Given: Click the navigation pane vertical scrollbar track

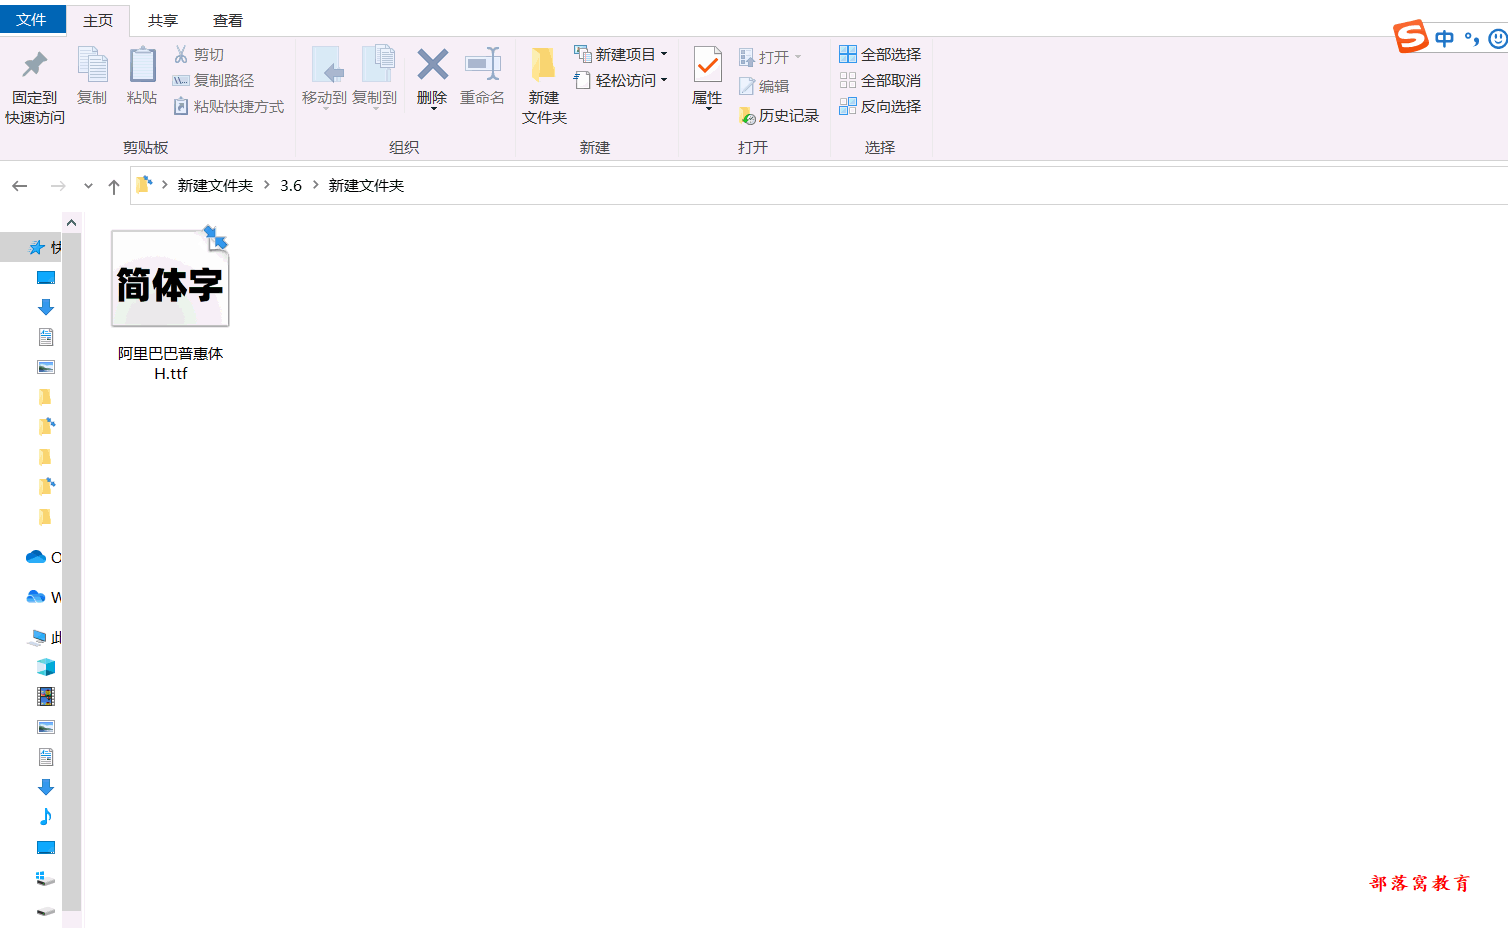Looking at the screenshot, I should coord(71,570).
